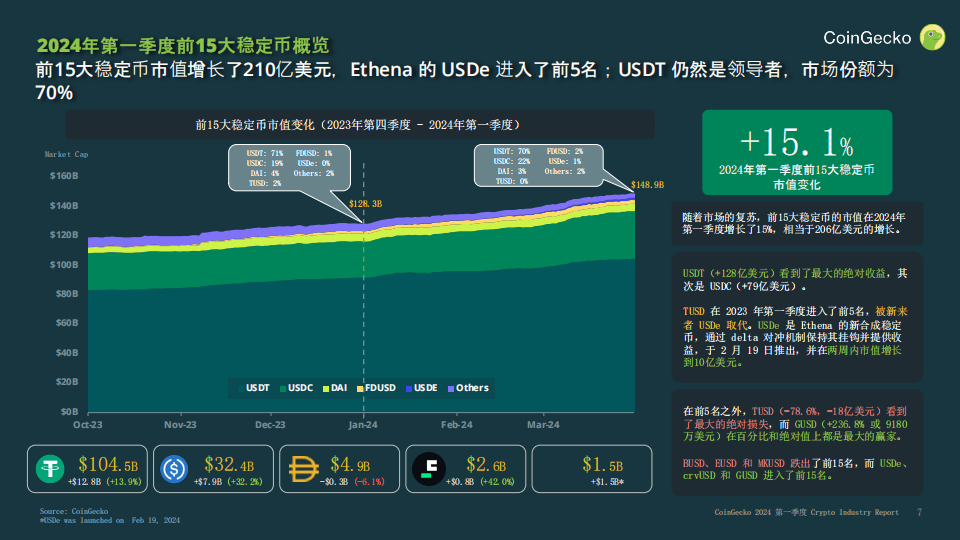Click the $120B y-axis label
Viewport: 960px width, 540px height.
coord(64,235)
